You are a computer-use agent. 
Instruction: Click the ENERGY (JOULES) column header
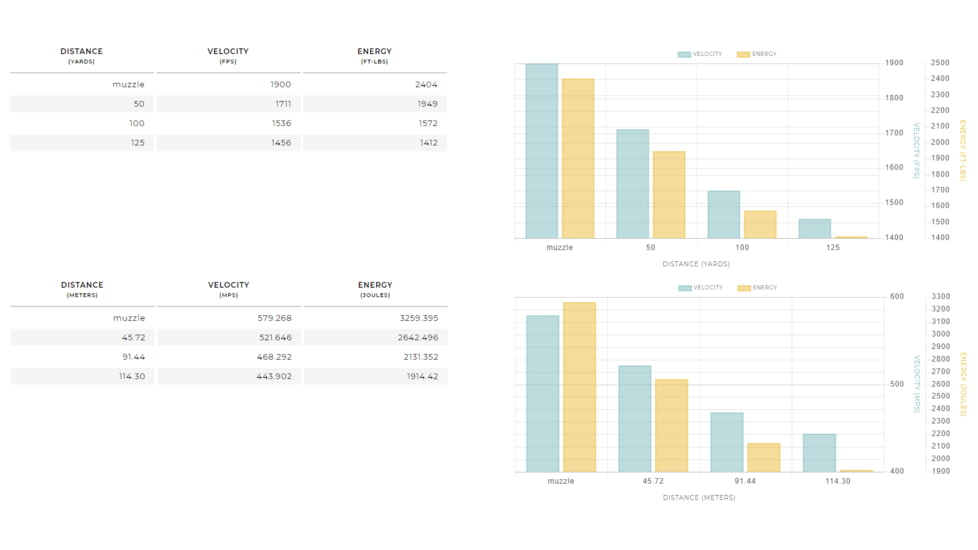(375, 289)
